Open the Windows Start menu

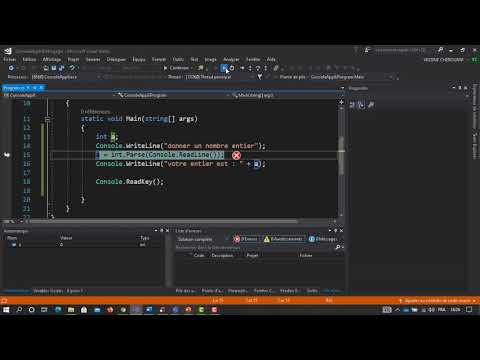[6, 310]
